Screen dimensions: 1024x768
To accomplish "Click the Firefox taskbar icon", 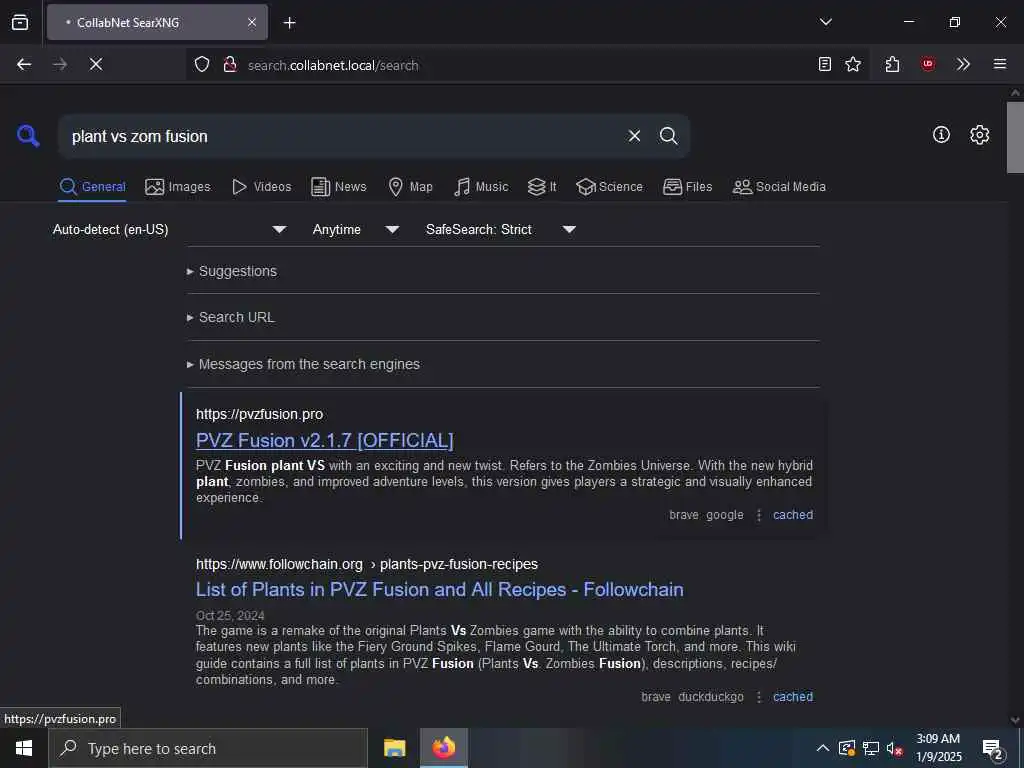I will (x=443, y=748).
